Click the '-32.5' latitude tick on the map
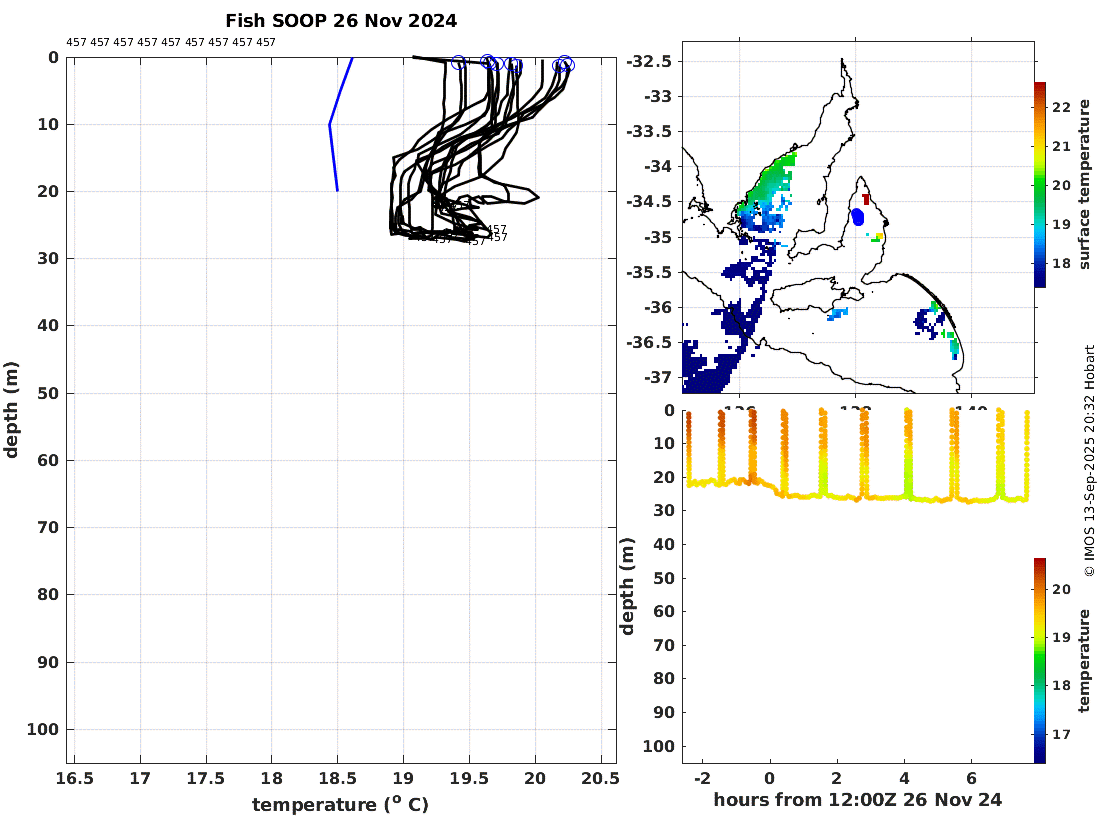The height and width of the screenshot is (820, 1100). (x=649, y=62)
